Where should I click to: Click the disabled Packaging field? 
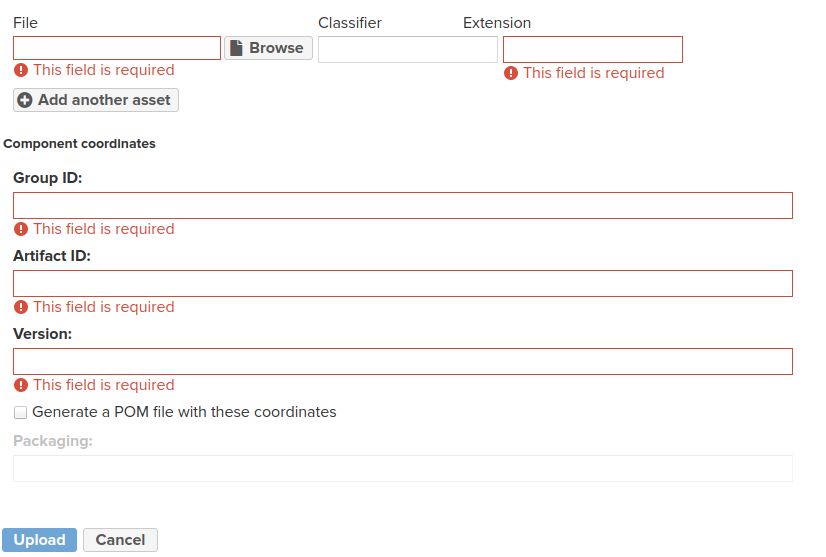click(402, 468)
